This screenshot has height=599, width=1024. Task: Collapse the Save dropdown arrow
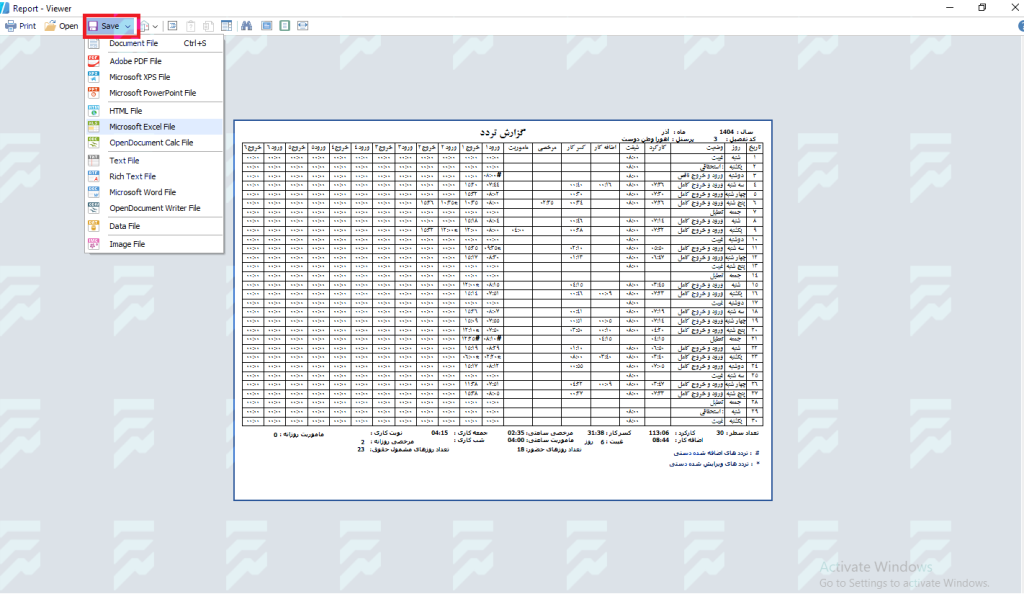click(128, 26)
